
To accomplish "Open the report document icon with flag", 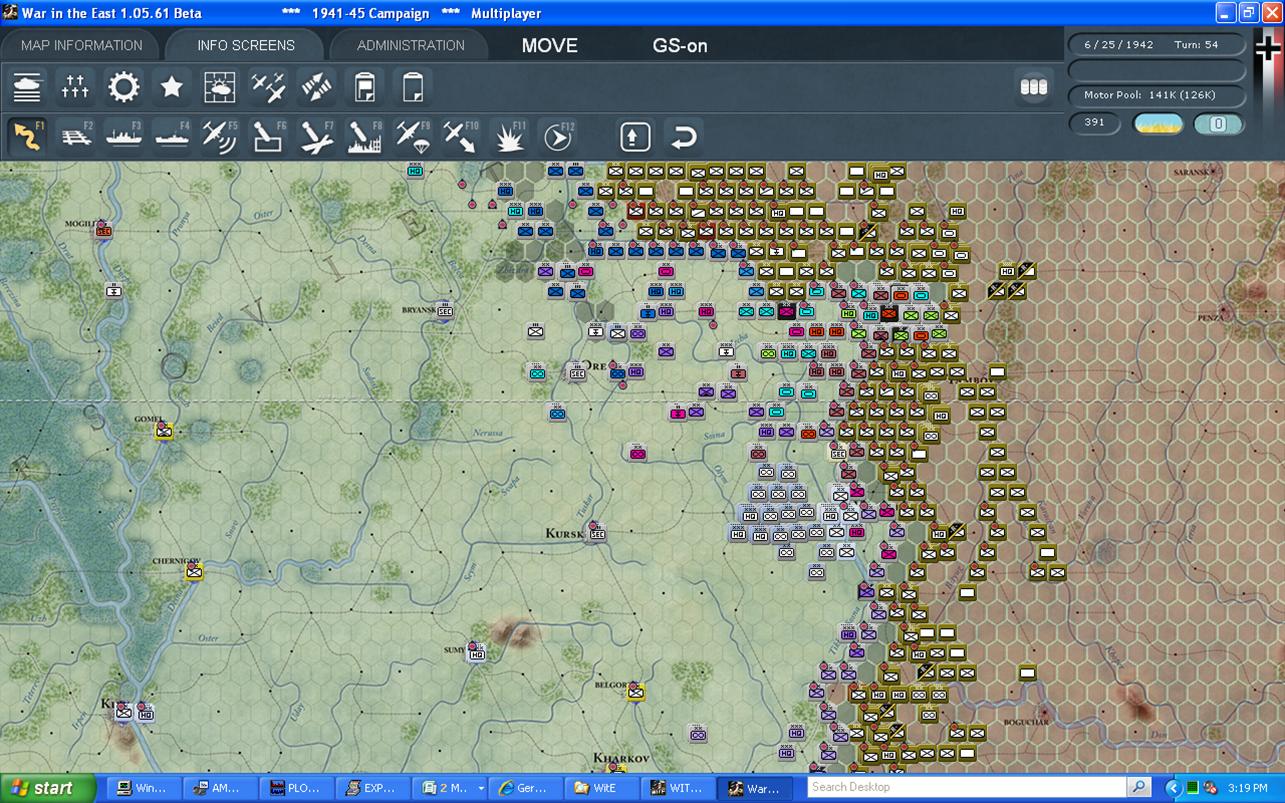I will (x=365, y=87).
